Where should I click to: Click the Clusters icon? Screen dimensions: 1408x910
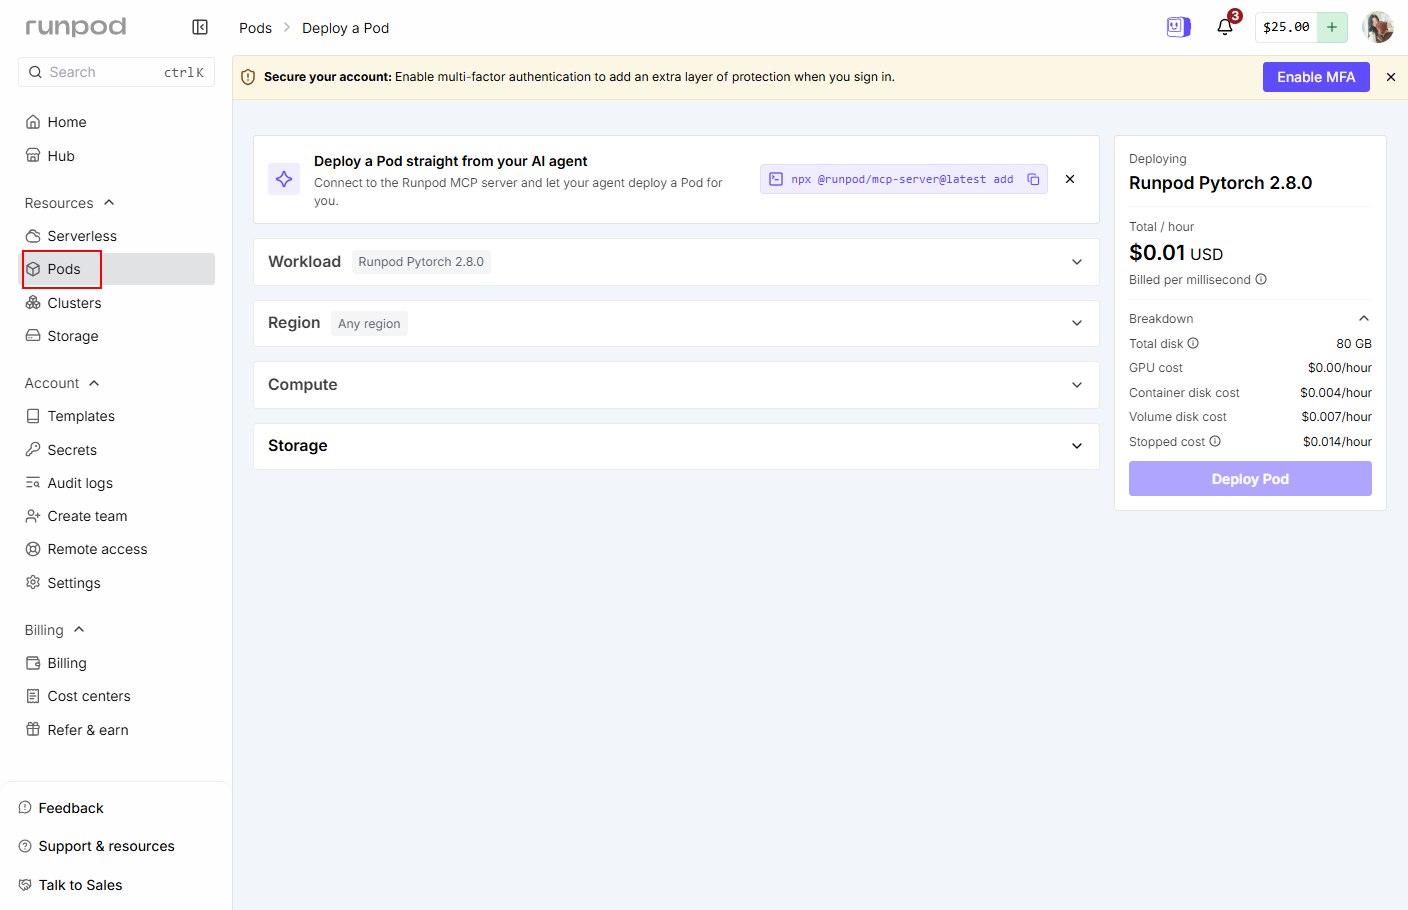point(33,303)
